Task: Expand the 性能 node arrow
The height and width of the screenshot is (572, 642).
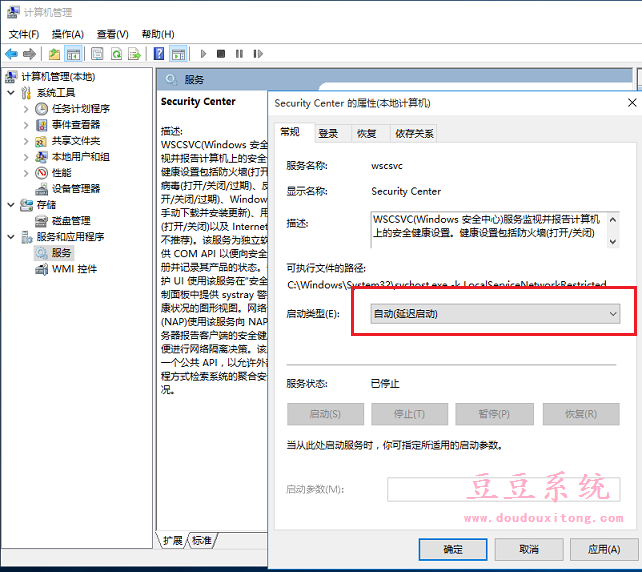Action: click(x=26, y=173)
